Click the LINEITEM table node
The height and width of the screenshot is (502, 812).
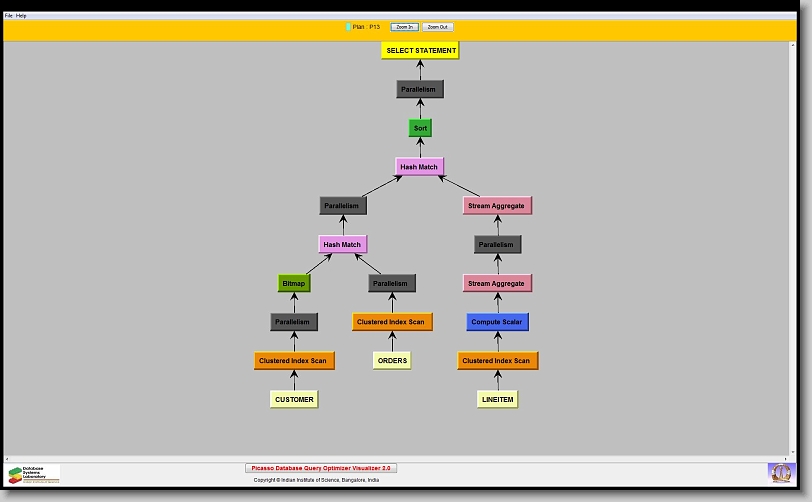click(497, 399)
